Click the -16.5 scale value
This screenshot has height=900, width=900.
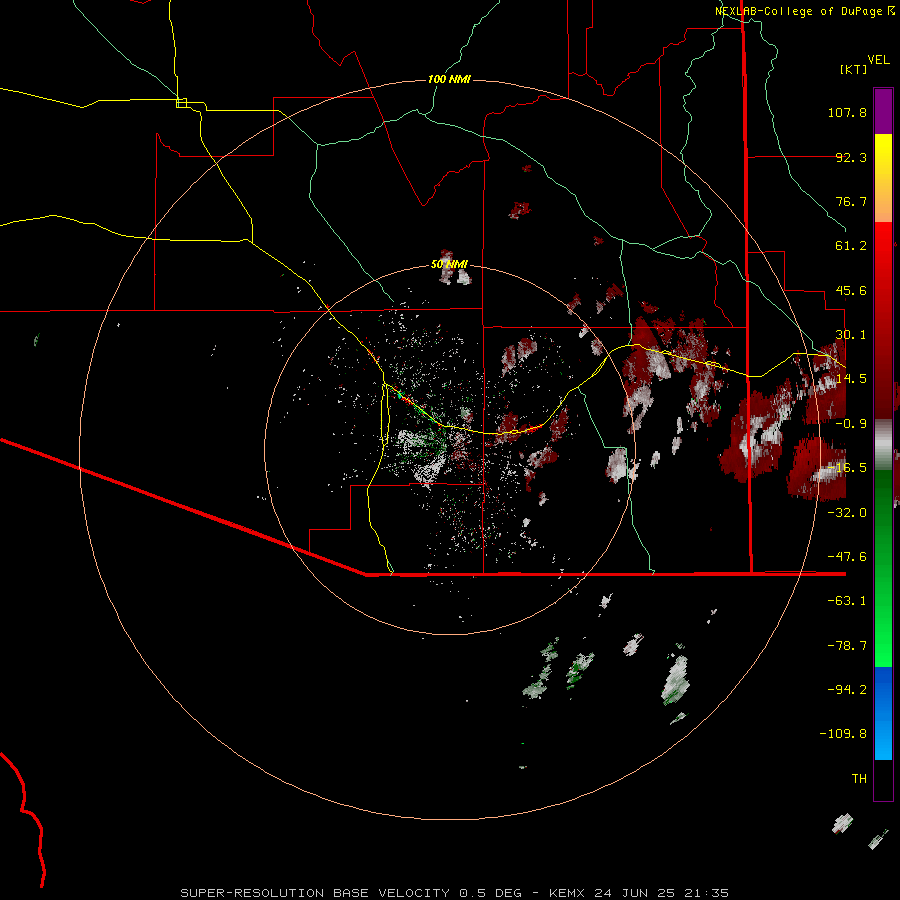click(x=847, y=468)
